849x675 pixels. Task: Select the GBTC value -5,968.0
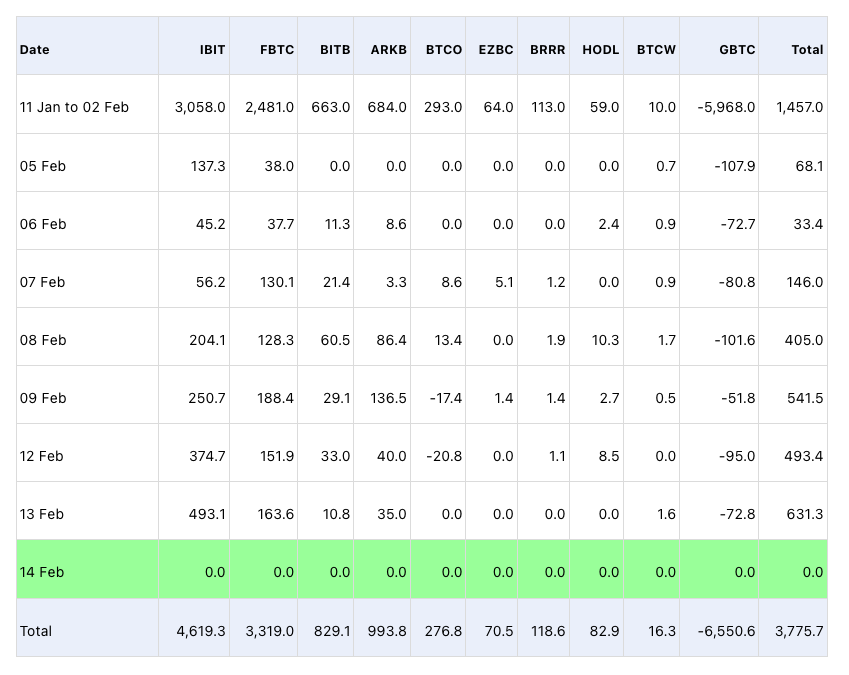click(x=726, y=107)
